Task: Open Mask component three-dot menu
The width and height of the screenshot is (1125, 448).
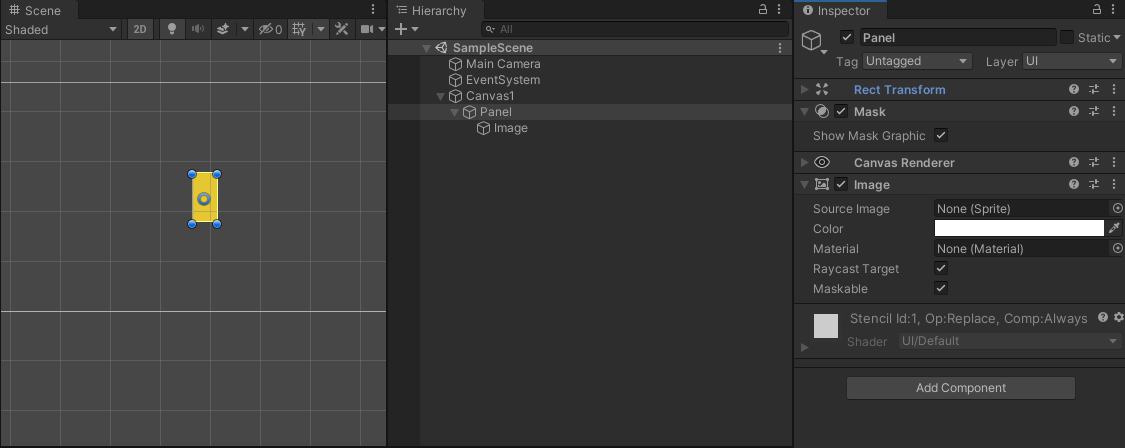Action: tap(1114, 112)
